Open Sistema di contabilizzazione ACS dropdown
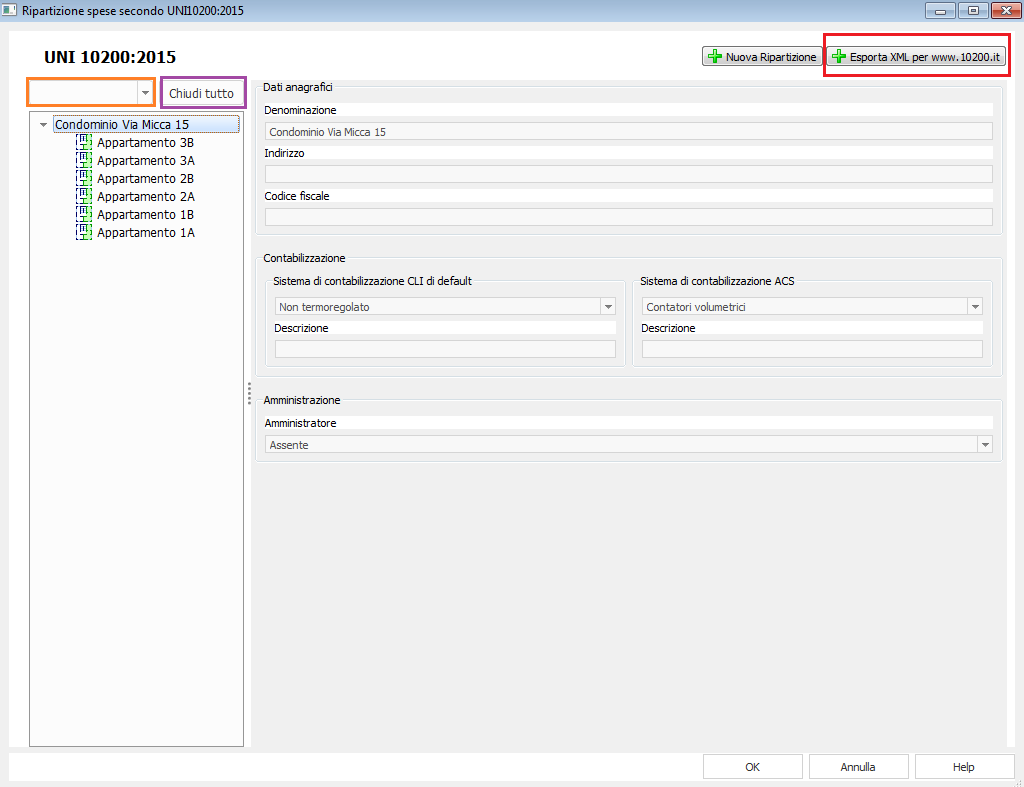 974,307
